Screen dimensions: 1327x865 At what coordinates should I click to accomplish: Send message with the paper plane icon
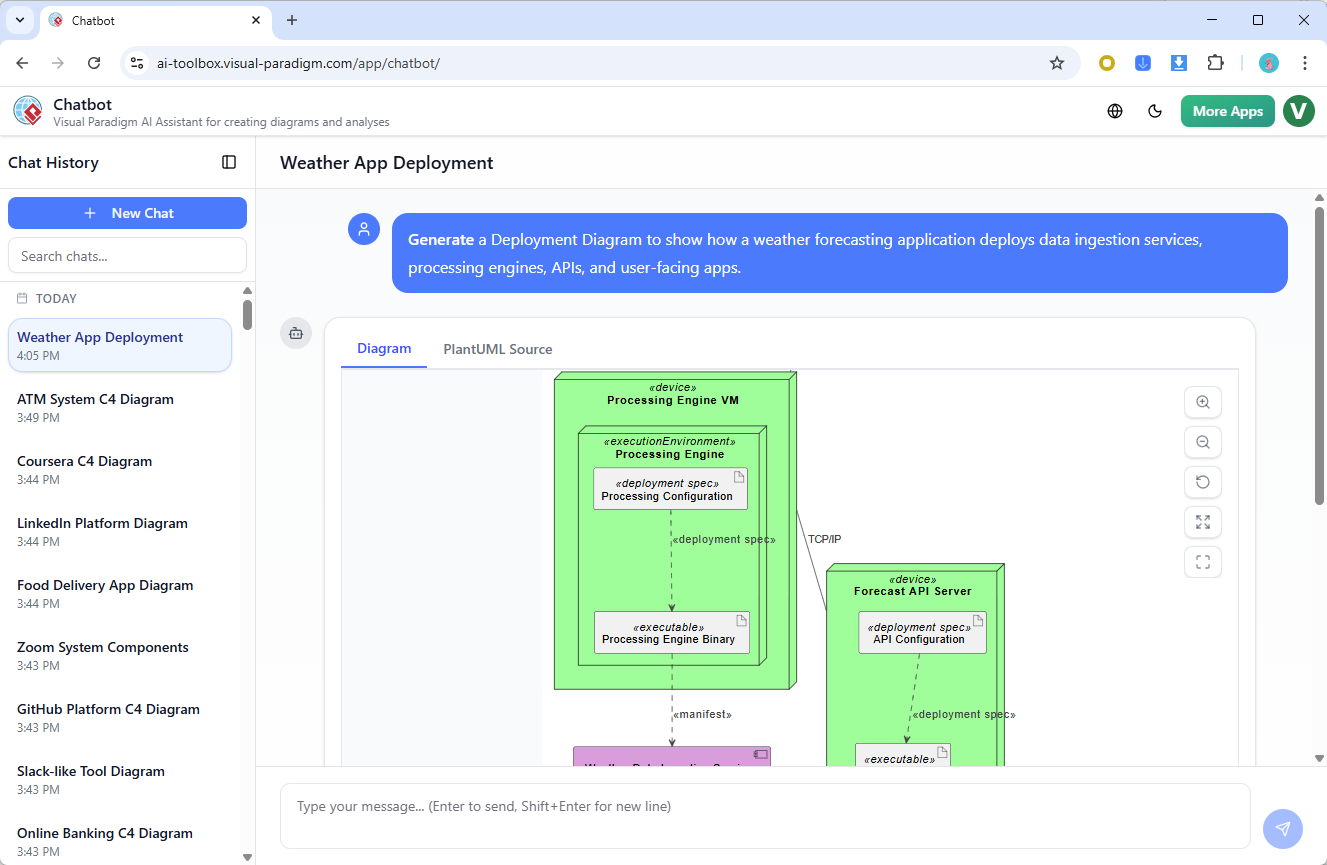[1283, 828]
